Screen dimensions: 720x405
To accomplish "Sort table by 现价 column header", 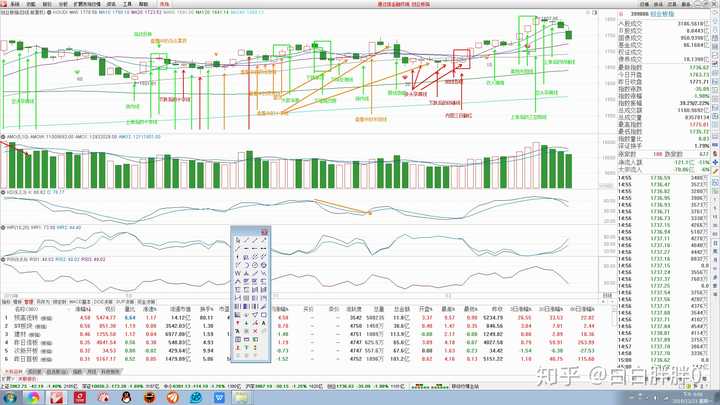I will click(110, 309).
